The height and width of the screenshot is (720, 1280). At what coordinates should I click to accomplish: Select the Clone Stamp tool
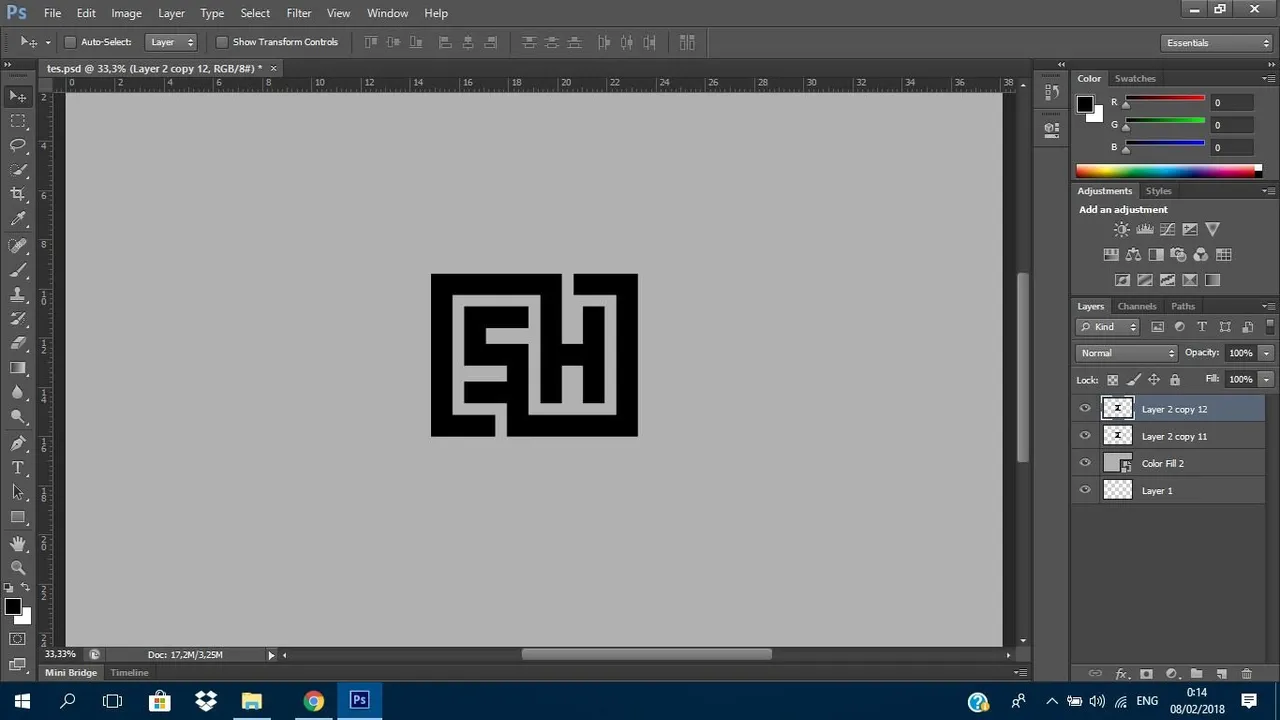[x=18, y=295]
